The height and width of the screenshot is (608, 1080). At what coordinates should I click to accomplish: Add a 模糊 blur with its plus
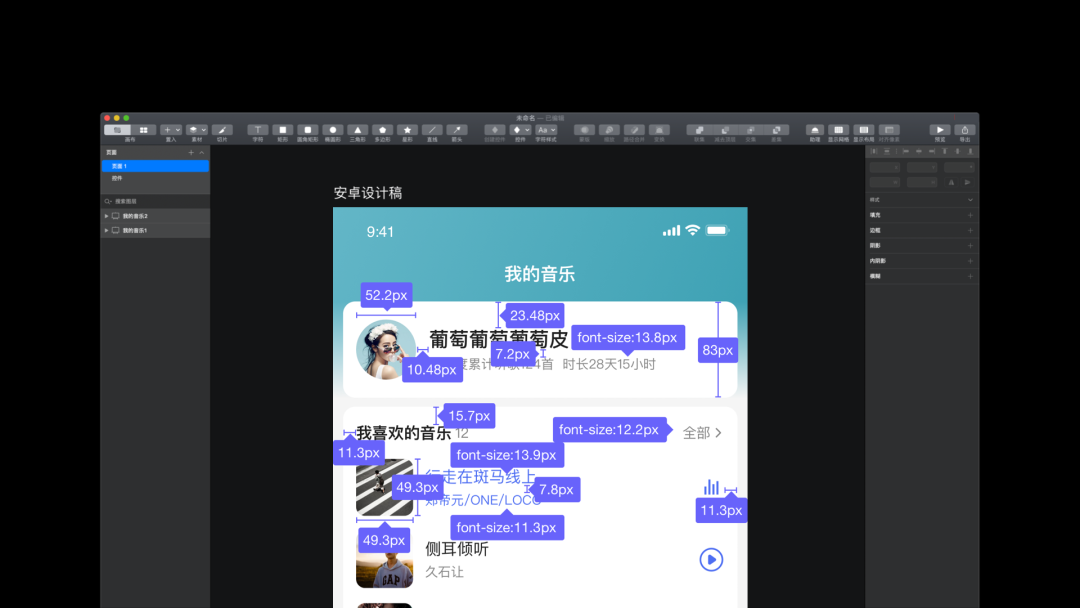click(970, 276)
